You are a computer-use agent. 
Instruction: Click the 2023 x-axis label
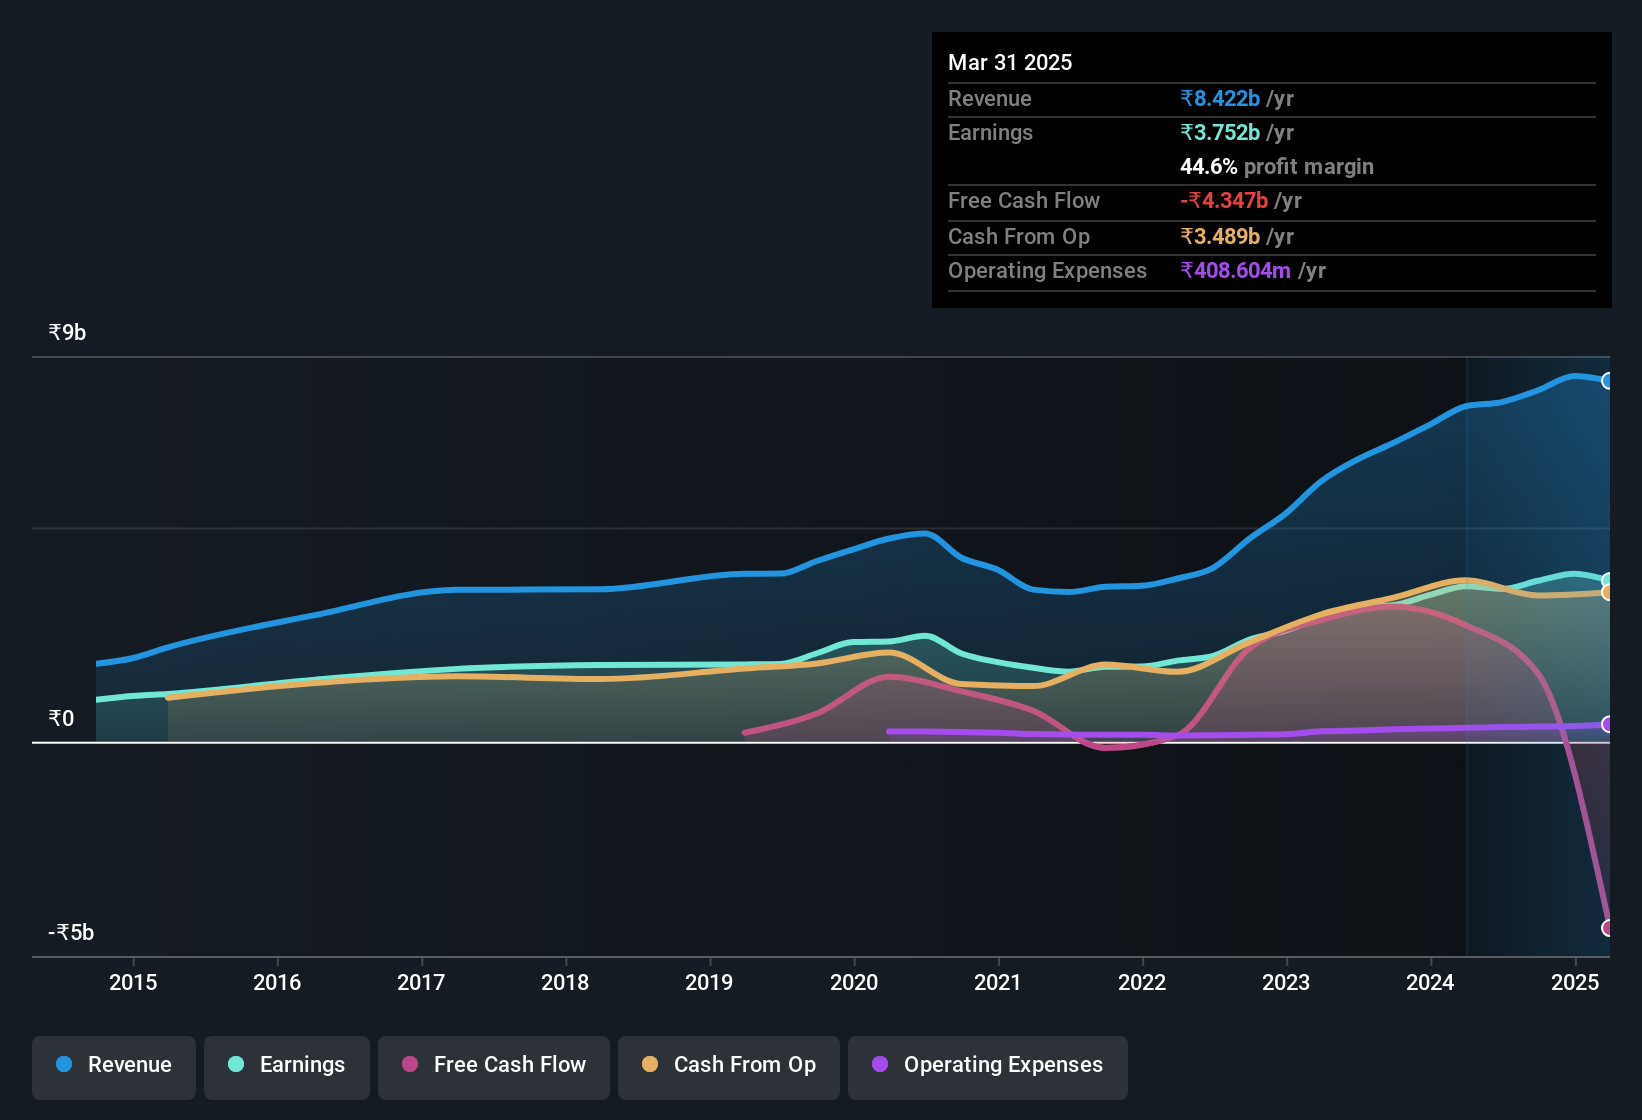coord(1286,983)
